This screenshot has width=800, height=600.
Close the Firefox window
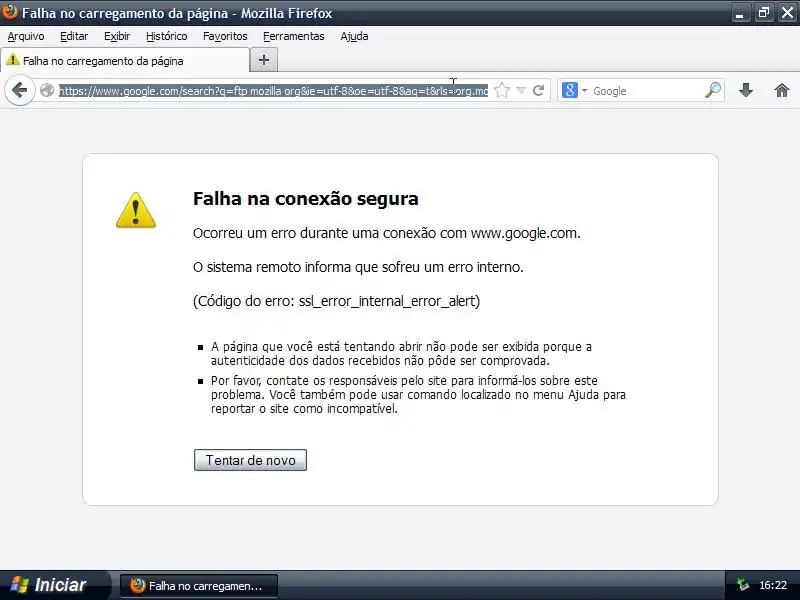787,13
